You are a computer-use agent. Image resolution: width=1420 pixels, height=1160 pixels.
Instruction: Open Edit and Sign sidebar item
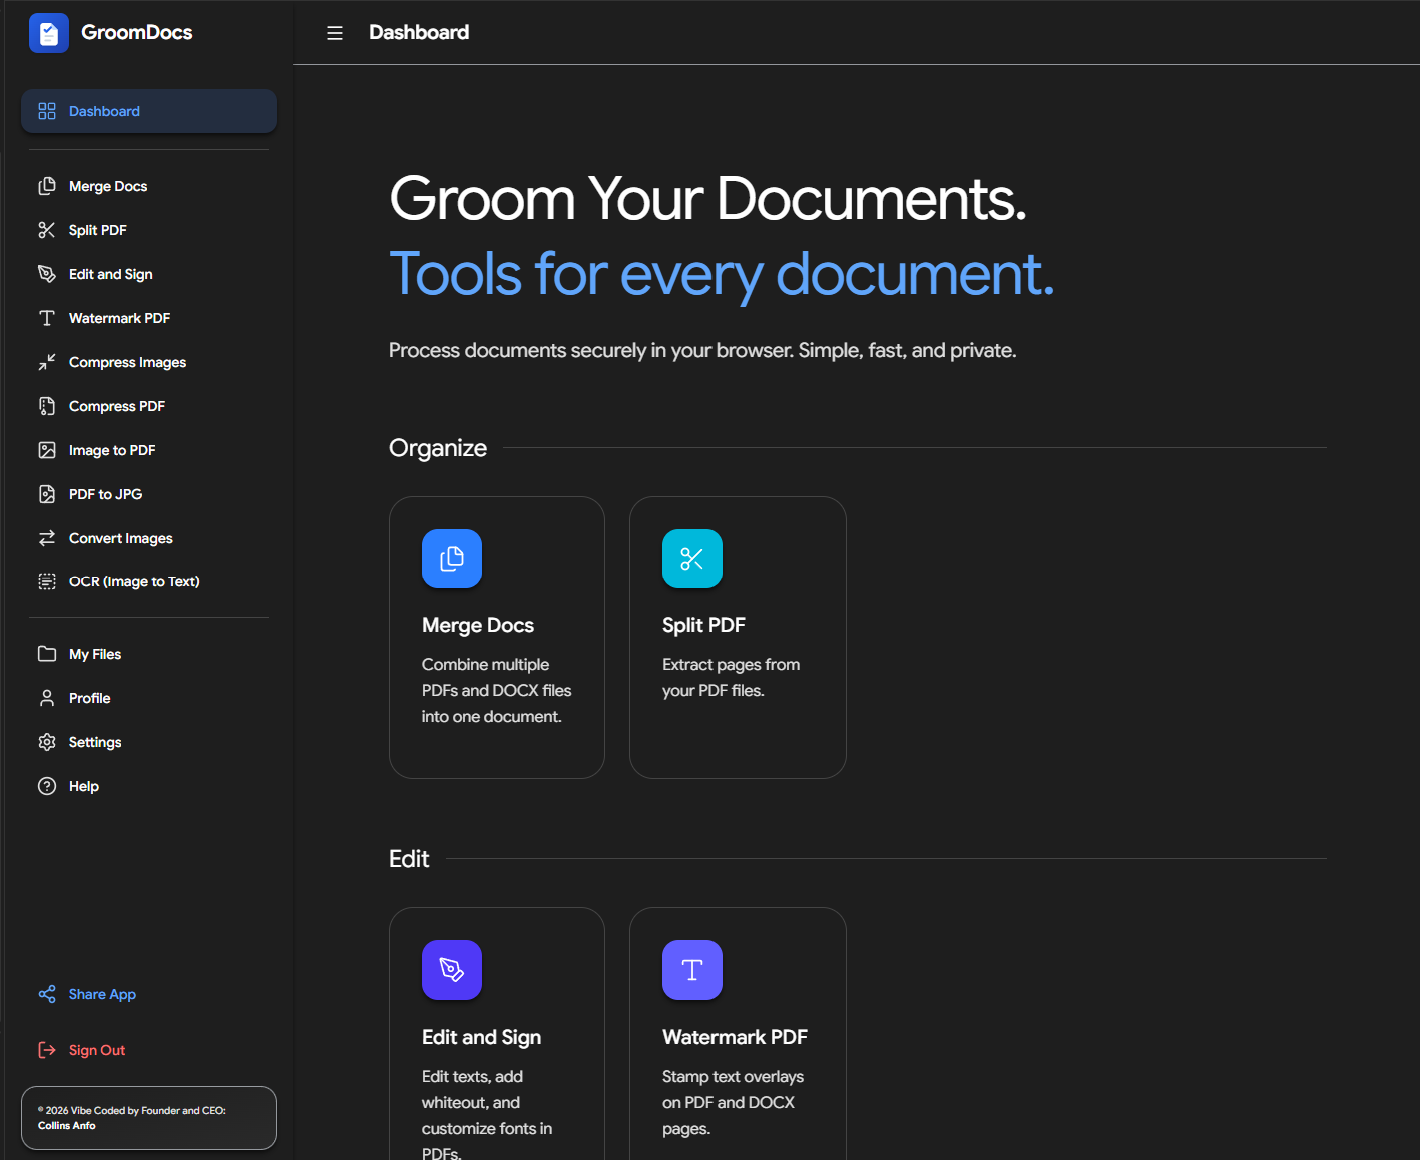tap(149, 274)
